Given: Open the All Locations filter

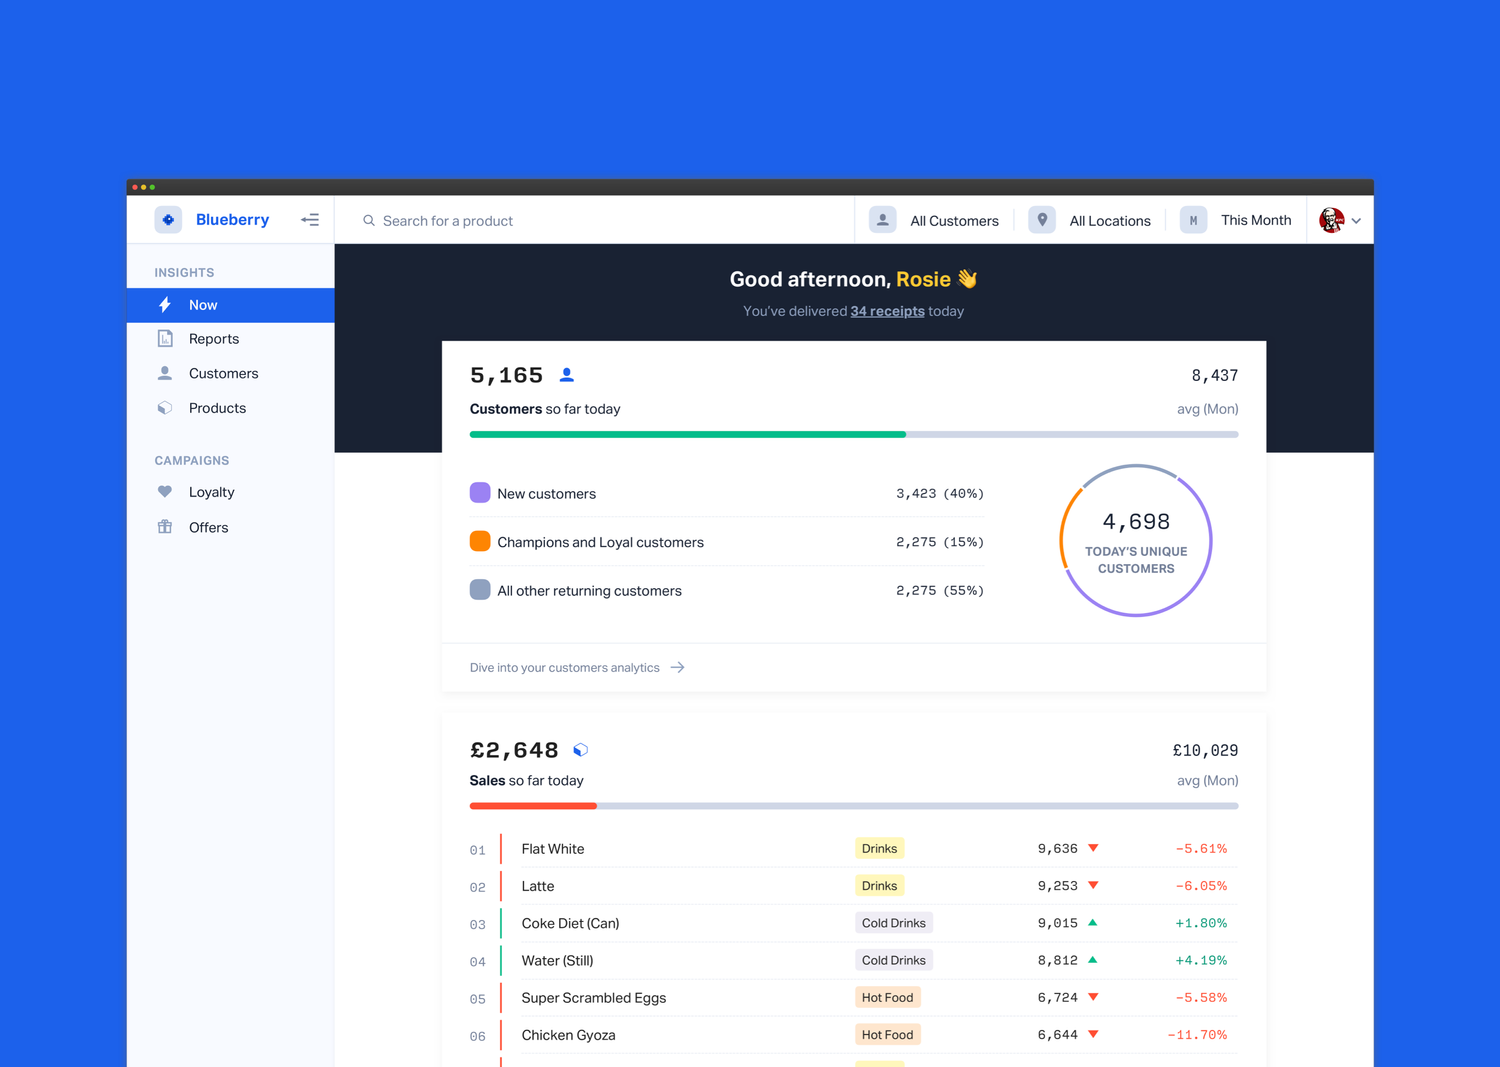Looking at the screenshot, I should 1090,220.
